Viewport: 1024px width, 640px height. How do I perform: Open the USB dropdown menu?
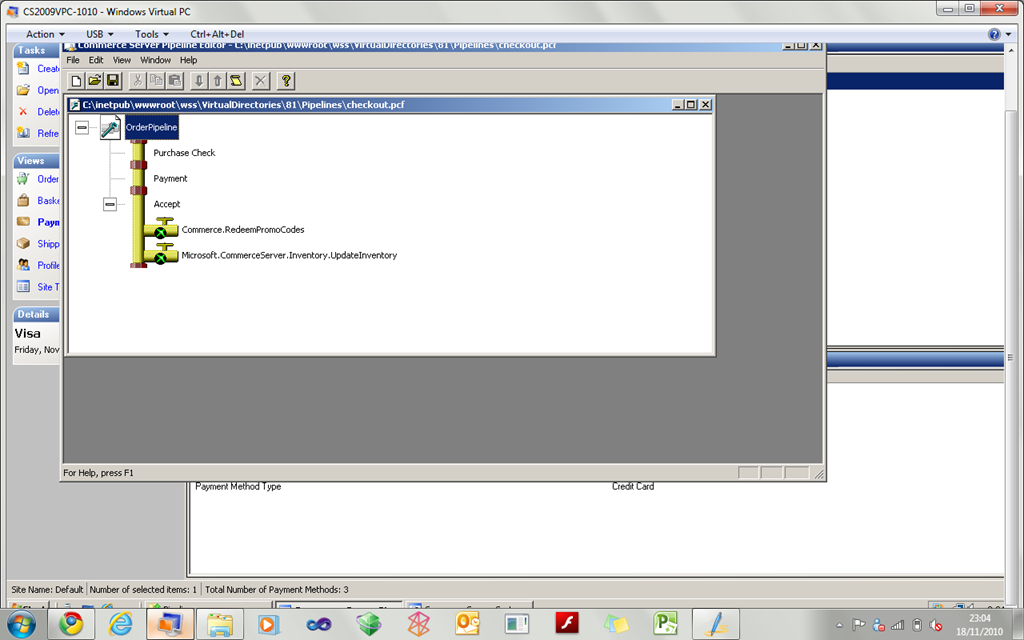[99, 34]
